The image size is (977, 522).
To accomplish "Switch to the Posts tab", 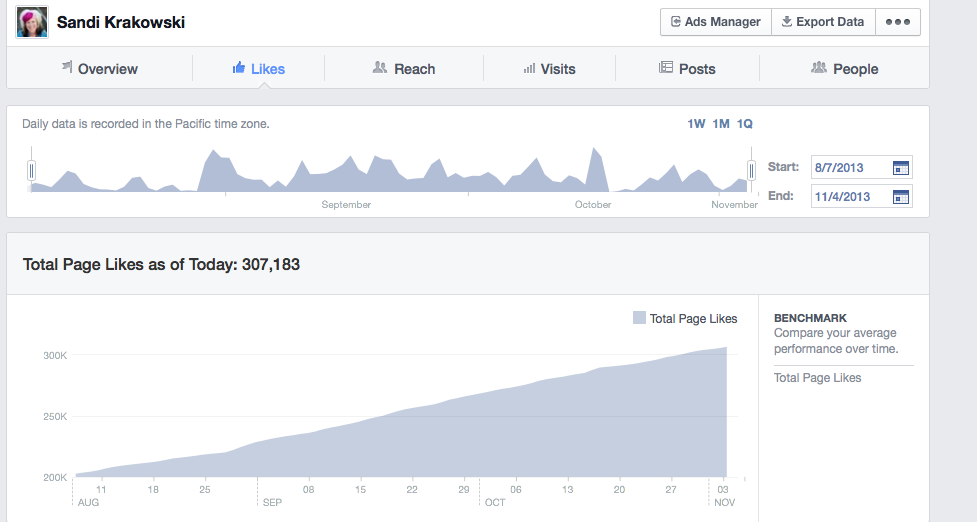I will (x=687, y=69).
